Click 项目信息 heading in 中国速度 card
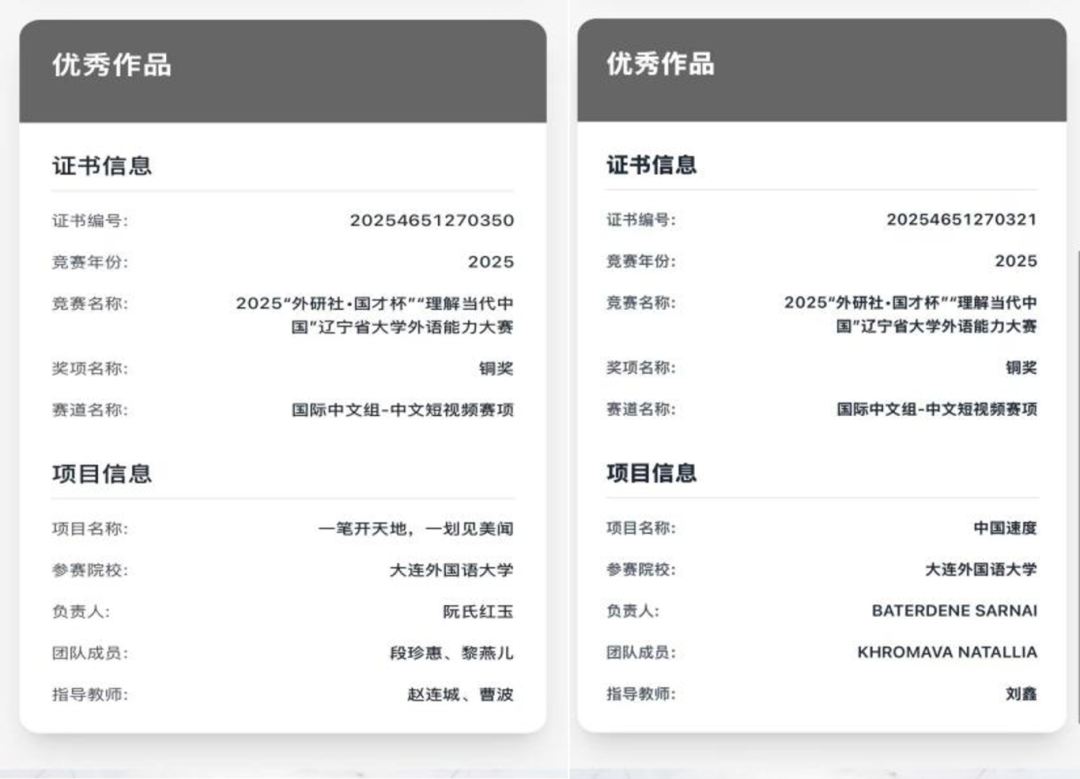1080x779 pixels. pyautogui.click(x=651, y=473)
